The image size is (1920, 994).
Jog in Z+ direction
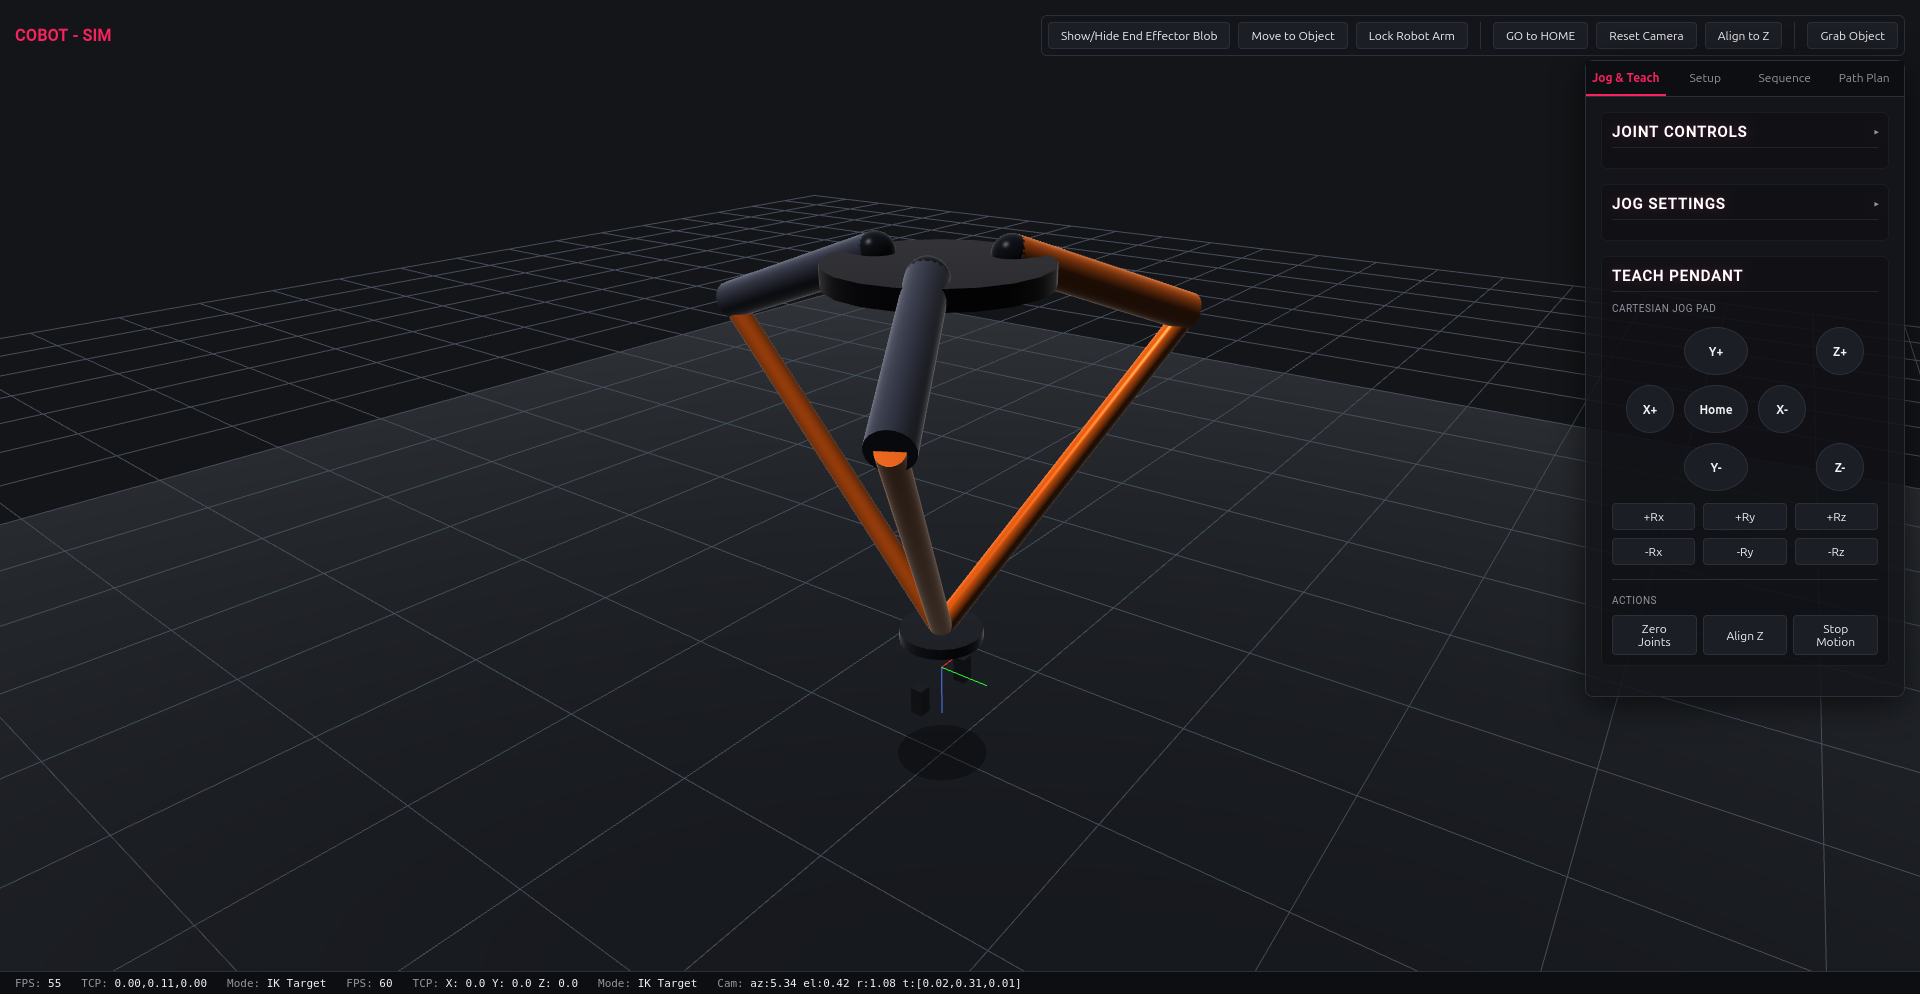pos(1839,351)
